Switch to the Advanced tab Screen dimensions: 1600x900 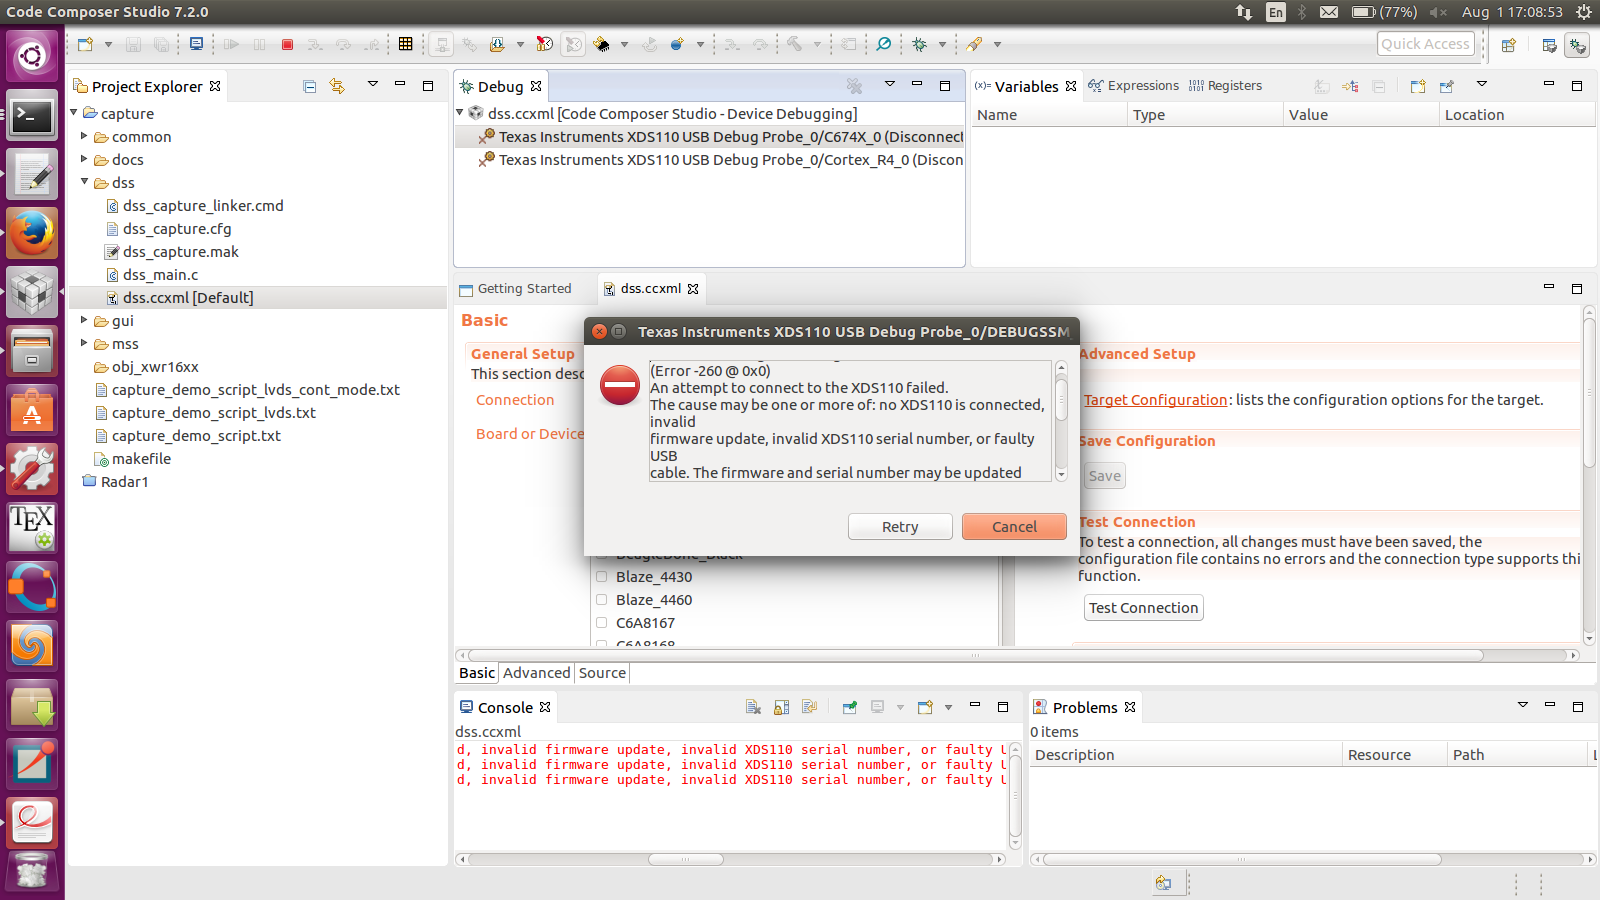pos(537,673)
